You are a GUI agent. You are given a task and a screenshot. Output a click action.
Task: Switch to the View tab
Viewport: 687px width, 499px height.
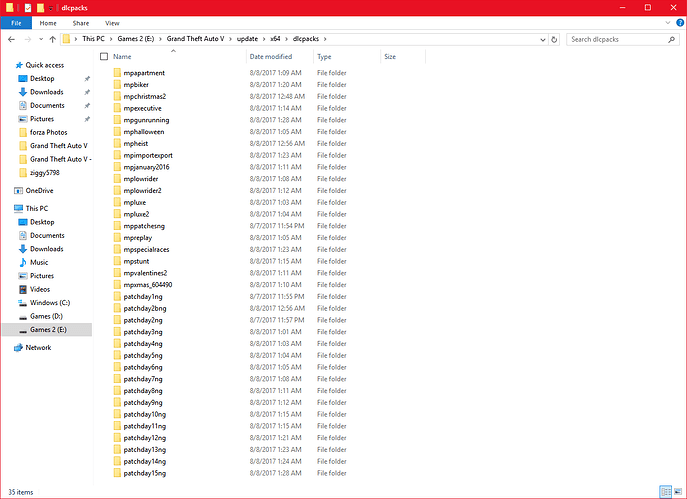(112, 23)
